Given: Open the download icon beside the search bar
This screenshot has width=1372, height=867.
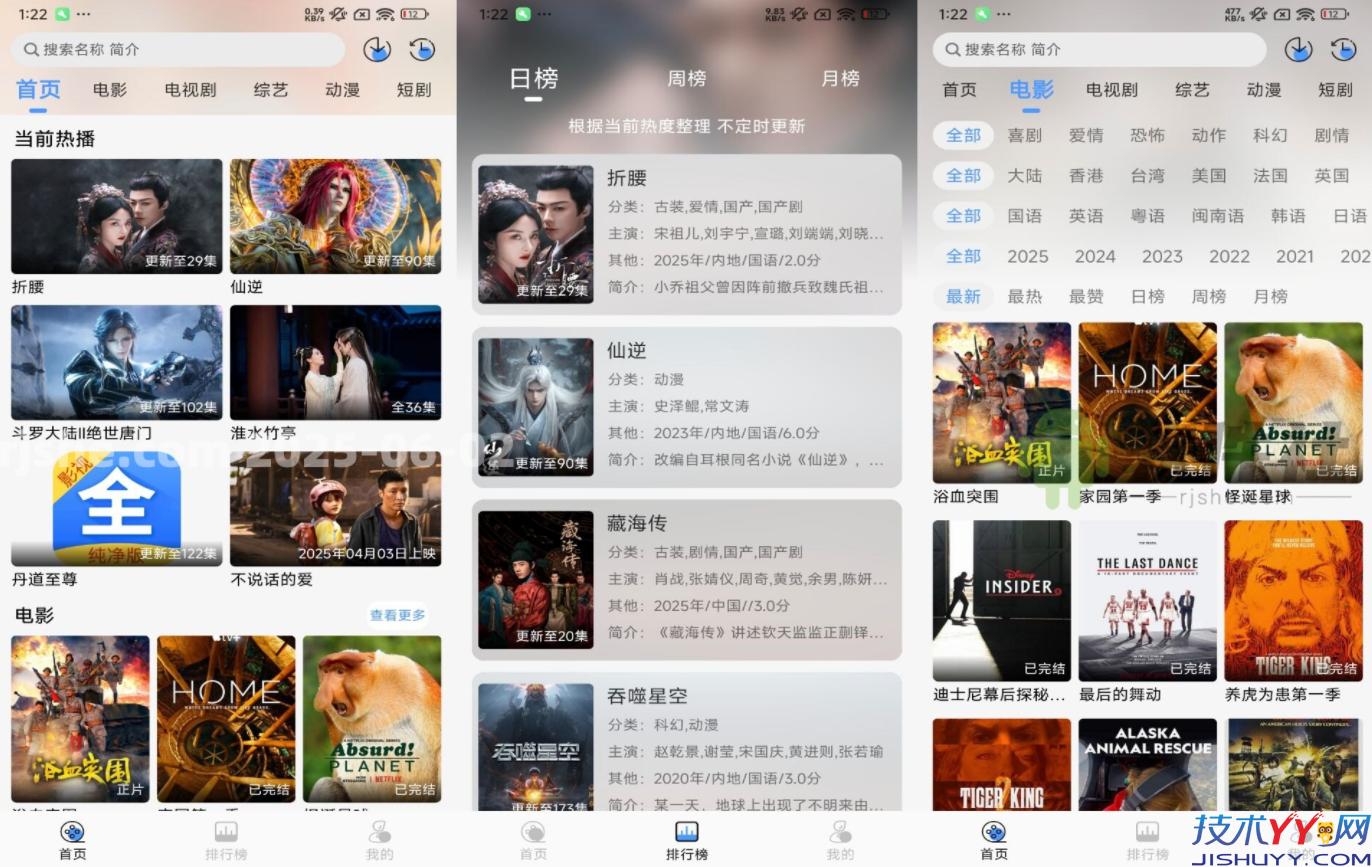Looking at the screenshot, I should tap(376, 48).
